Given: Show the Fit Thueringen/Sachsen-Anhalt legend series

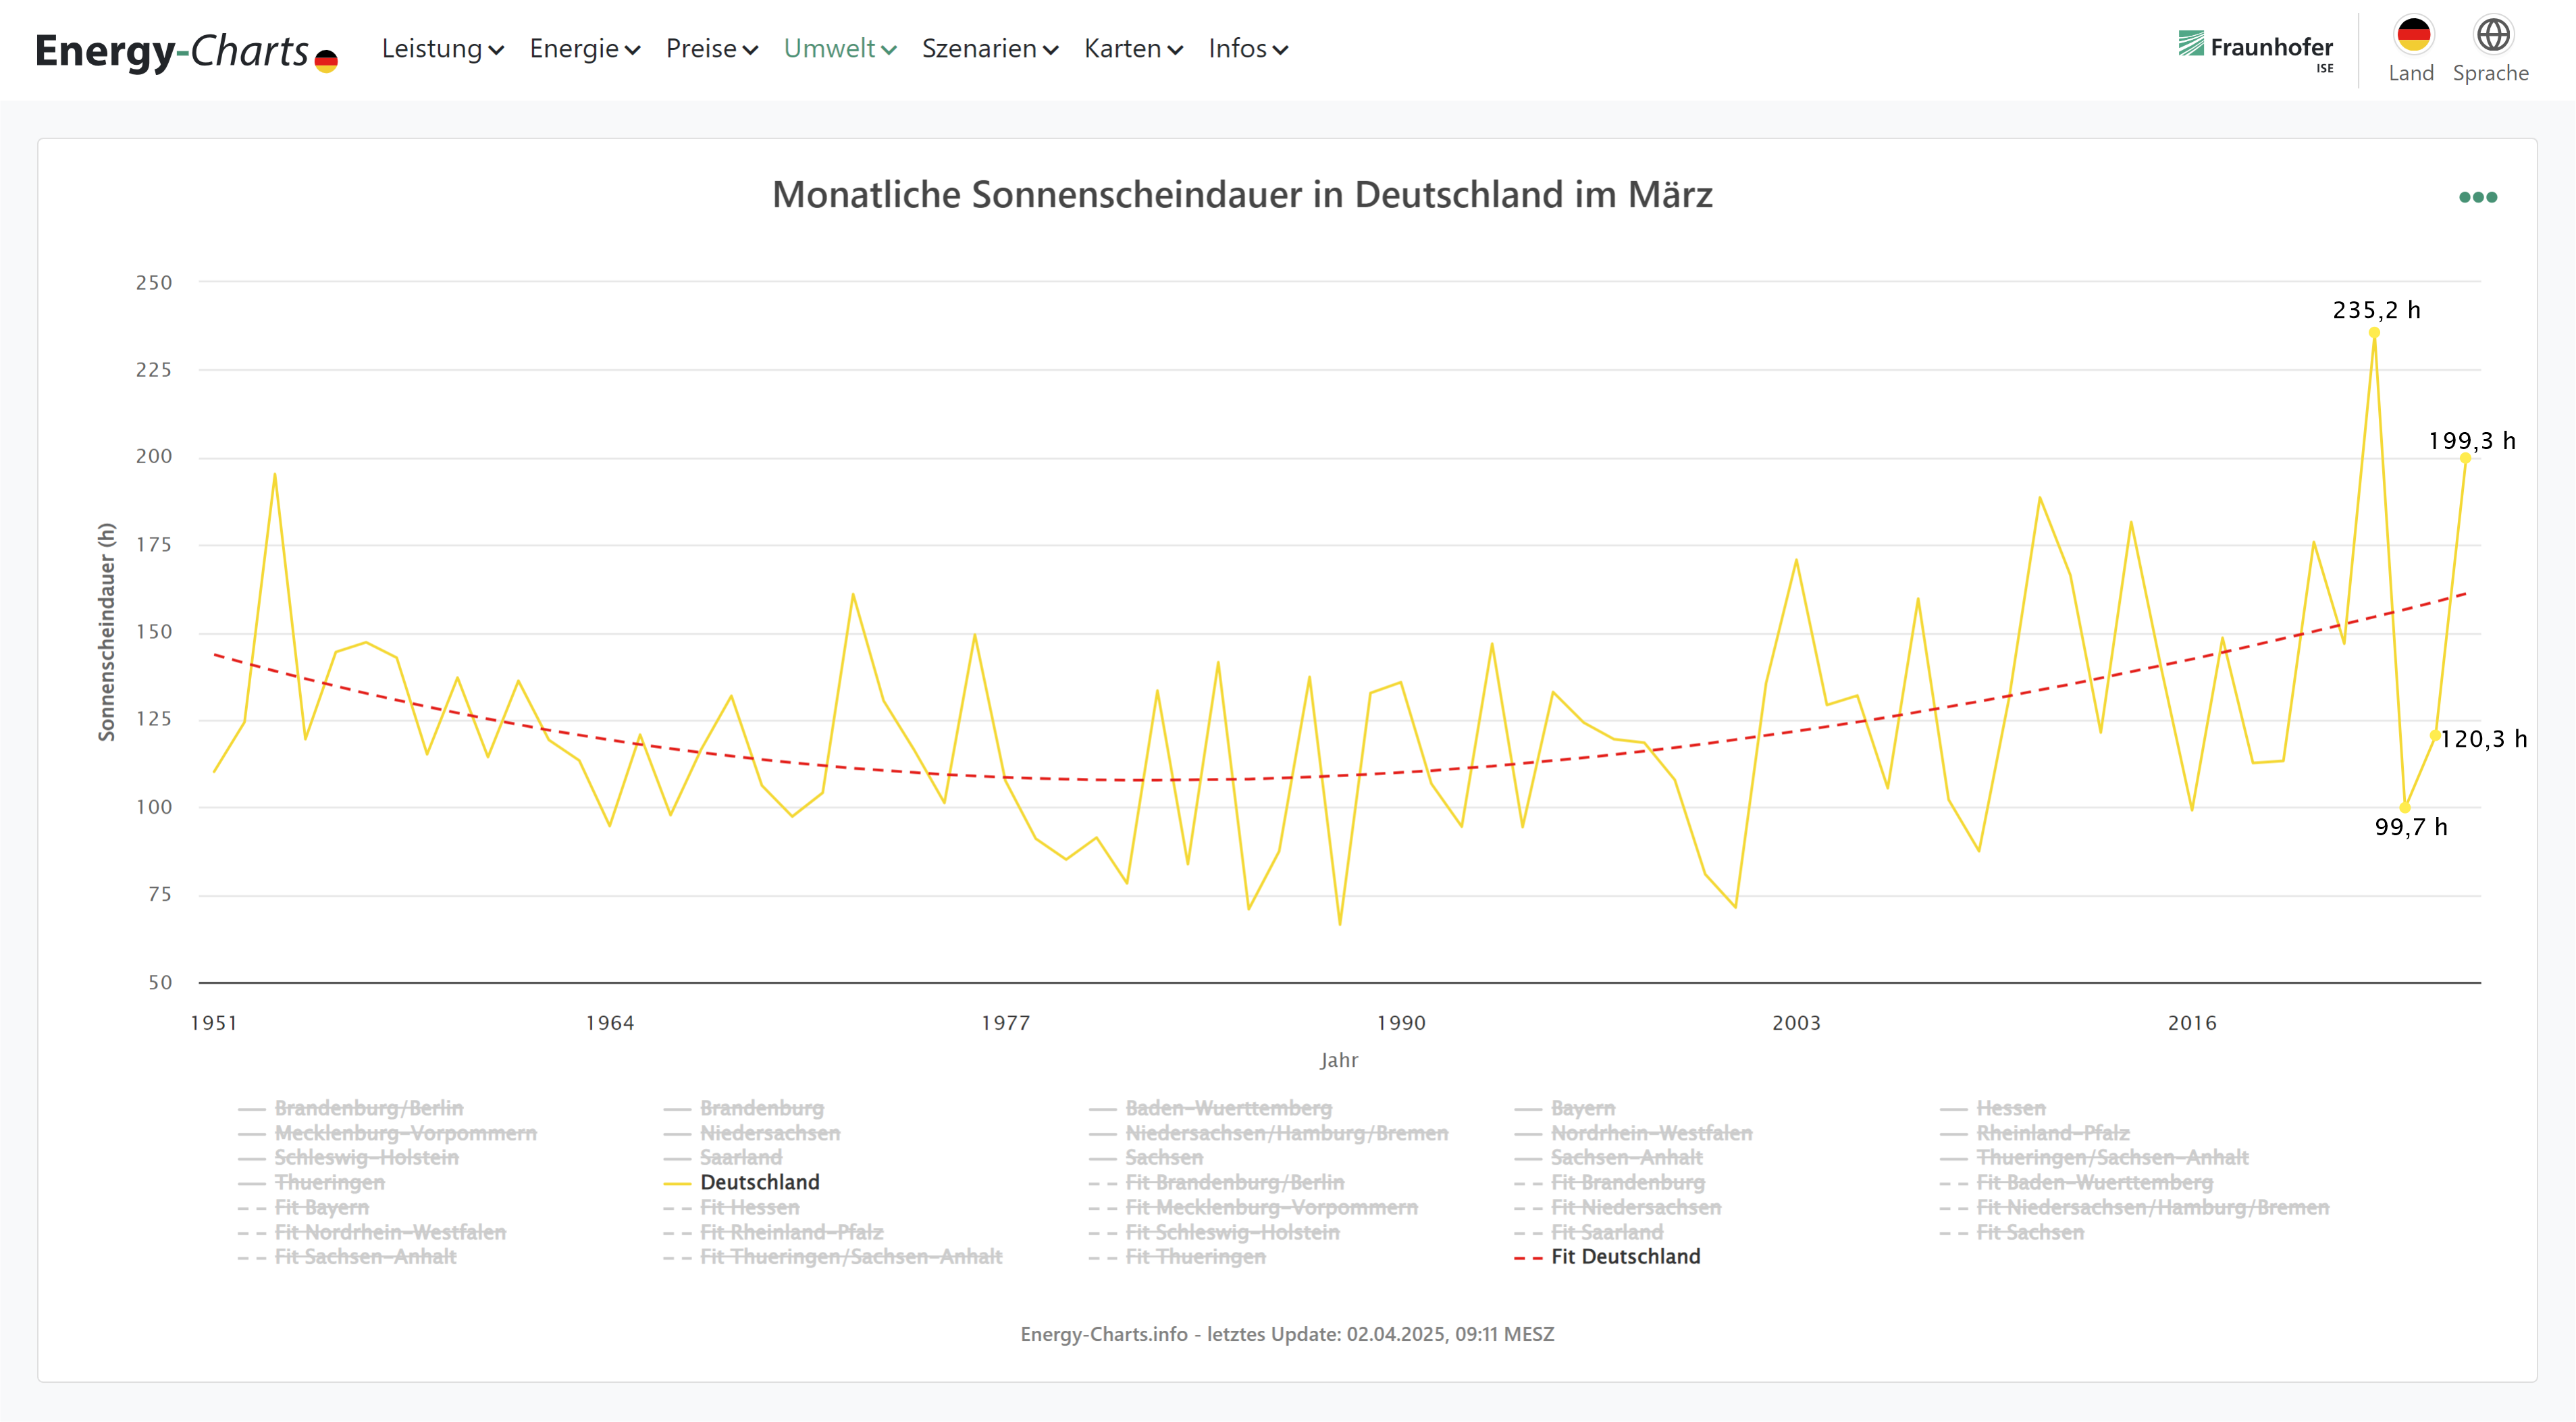Looking at the screenshot, I should pyautogui.click(x=833, y=1256).
